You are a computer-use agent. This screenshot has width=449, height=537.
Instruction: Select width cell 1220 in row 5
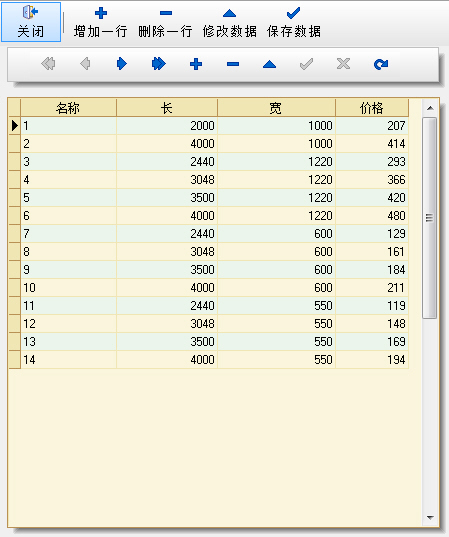[x=276, y=198]
